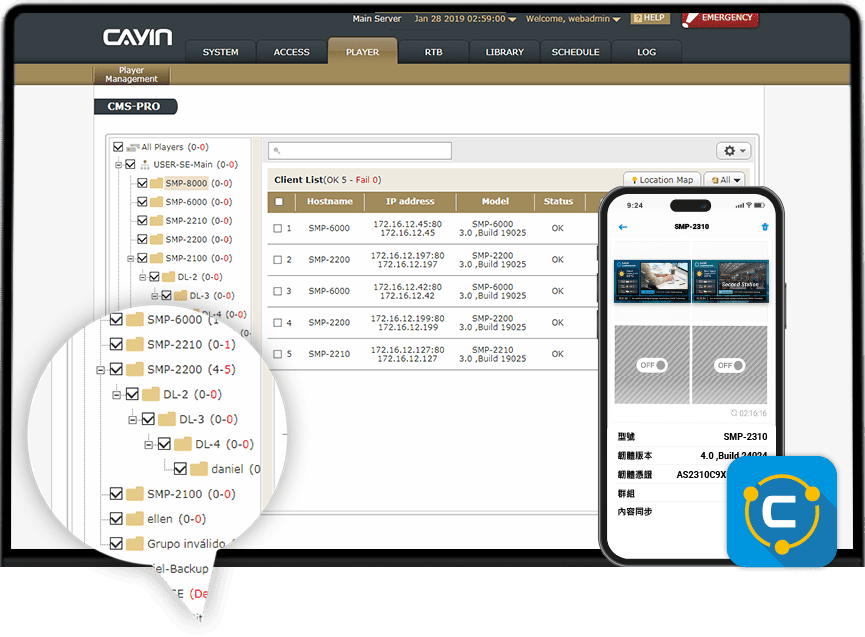Toggle the USER-SE-Main checkbox
Screen dimensions: 865x637
(130, 164)
